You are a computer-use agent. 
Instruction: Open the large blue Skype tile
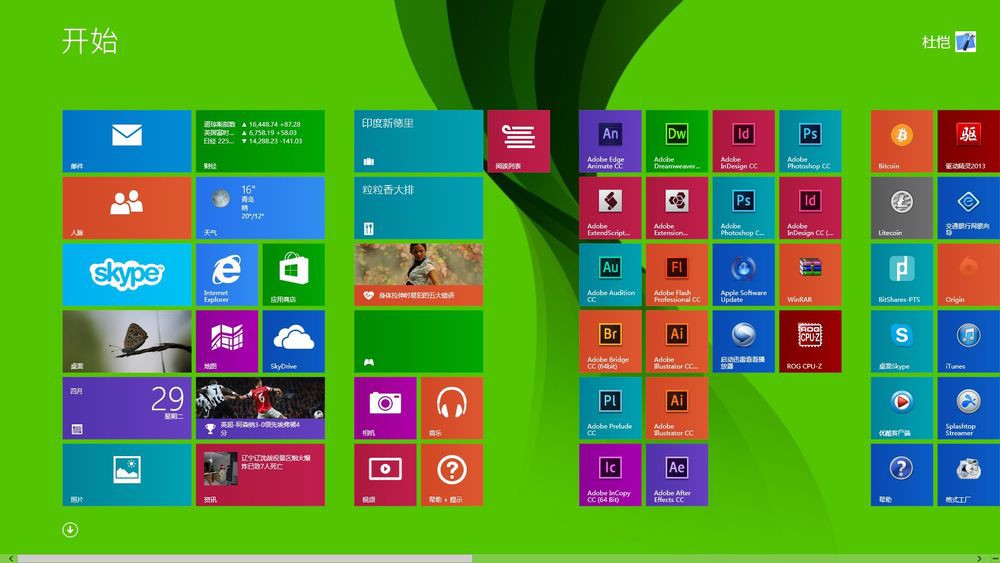[x=127, y=274]
